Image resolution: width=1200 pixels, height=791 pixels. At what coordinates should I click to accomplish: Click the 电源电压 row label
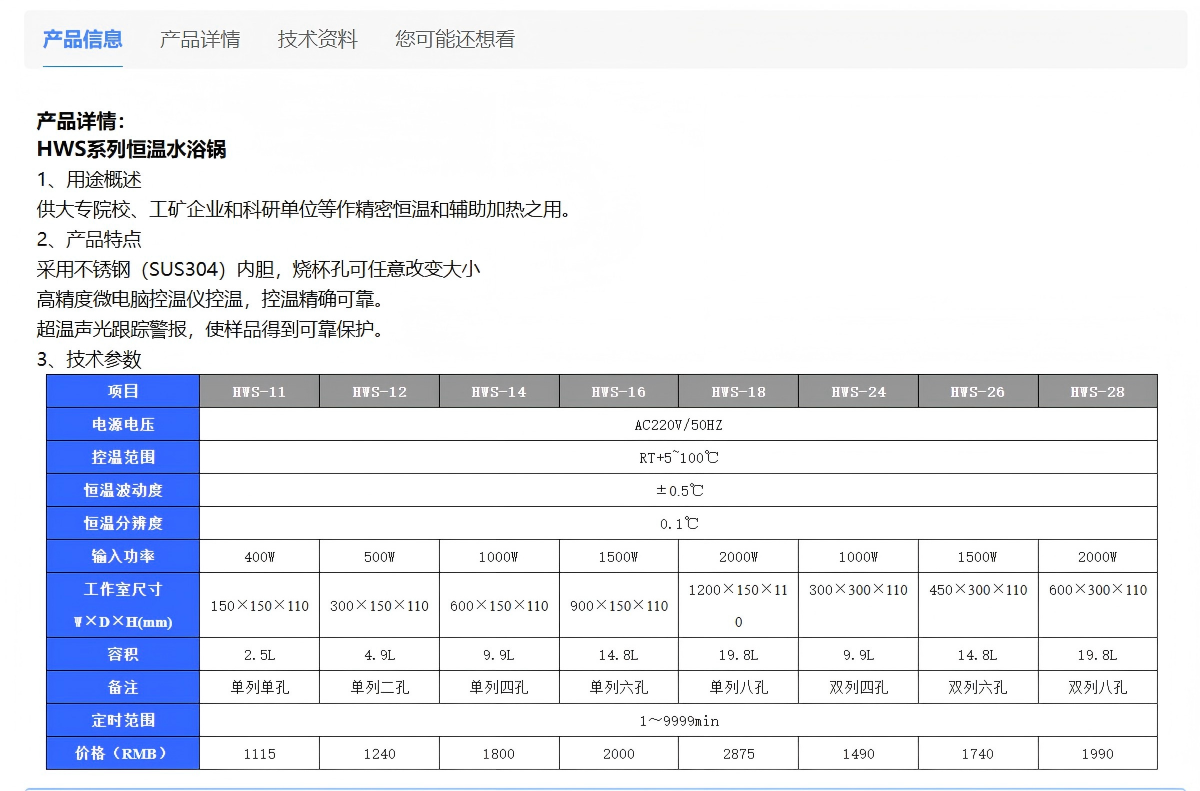122,424
